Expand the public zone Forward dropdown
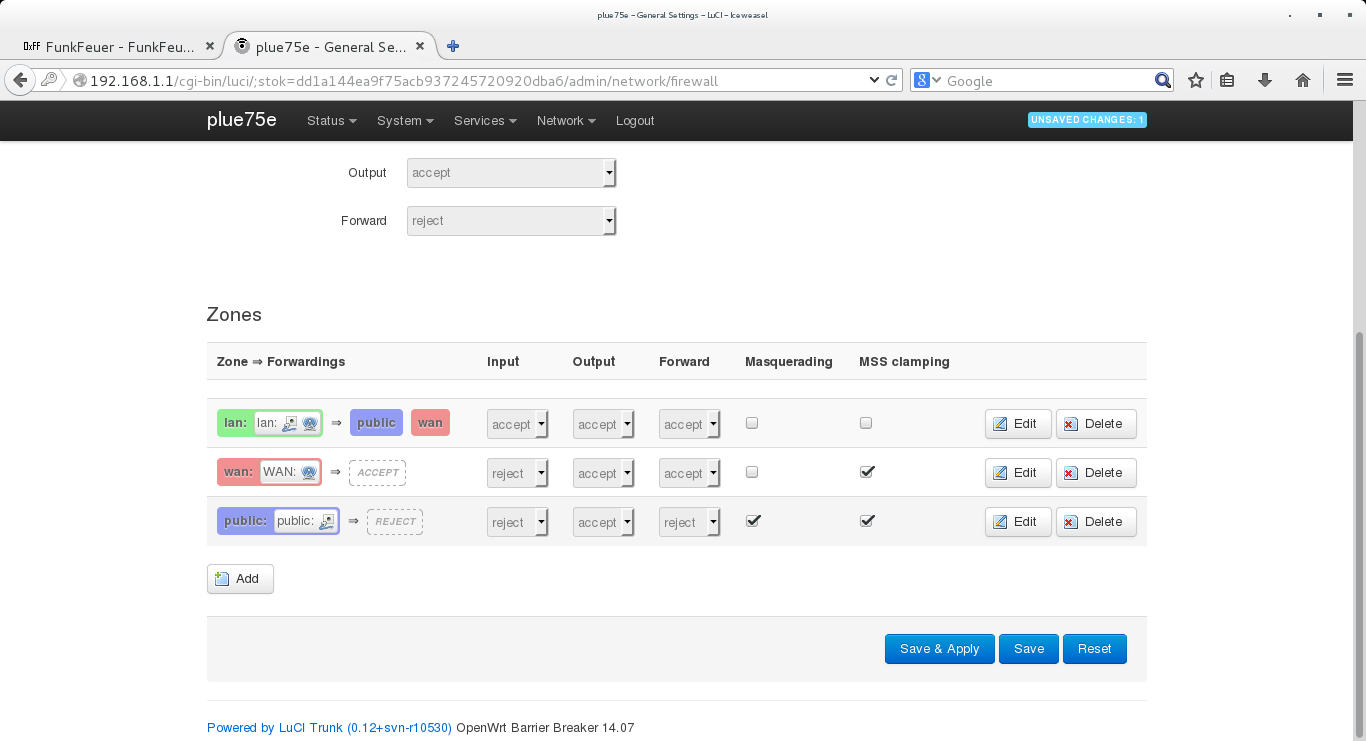The image size is (1366, 741). (x=689, y=522)
